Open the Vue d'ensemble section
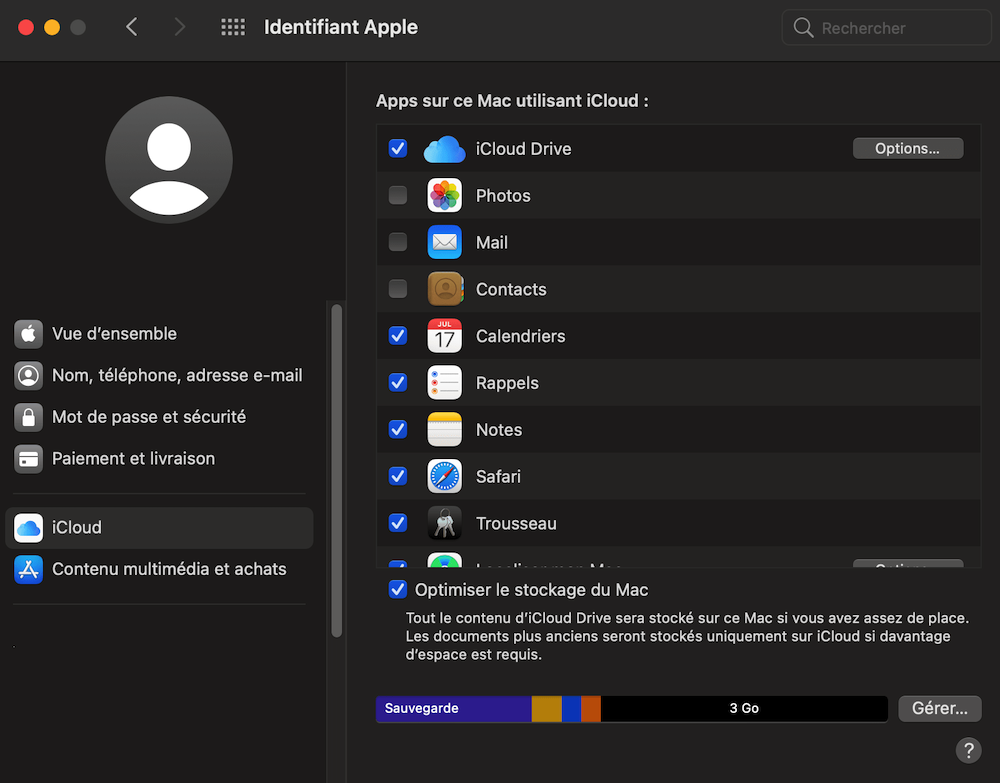The image size is (1000, 783). pos(159,334)
